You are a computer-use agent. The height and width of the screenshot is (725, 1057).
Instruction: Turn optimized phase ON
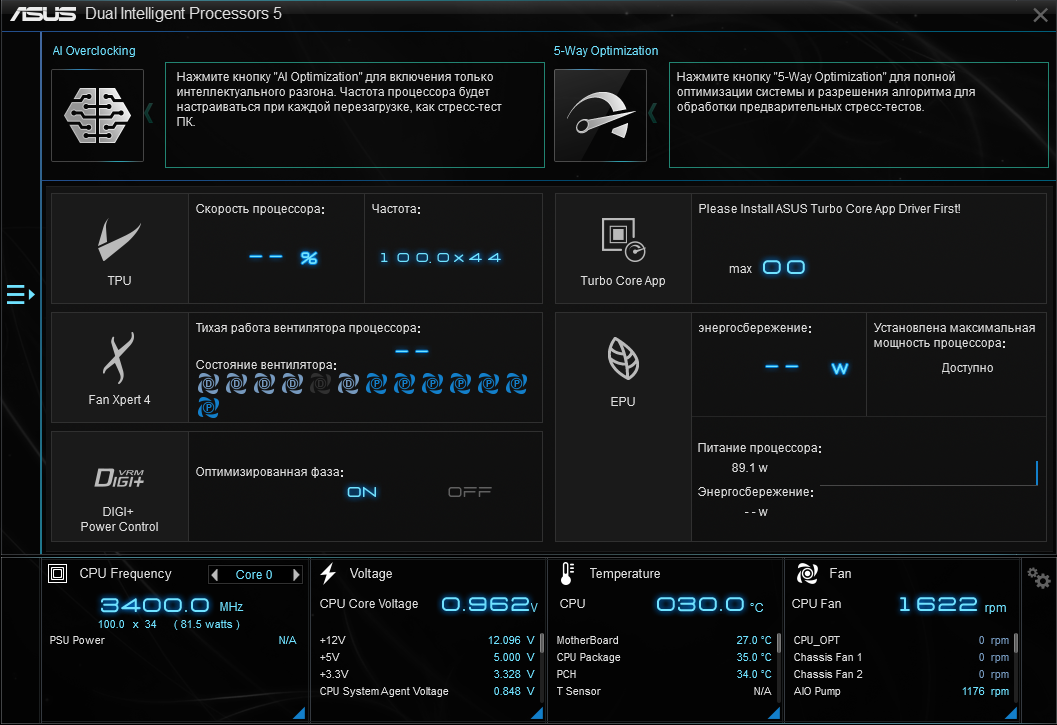click(362, 492)
